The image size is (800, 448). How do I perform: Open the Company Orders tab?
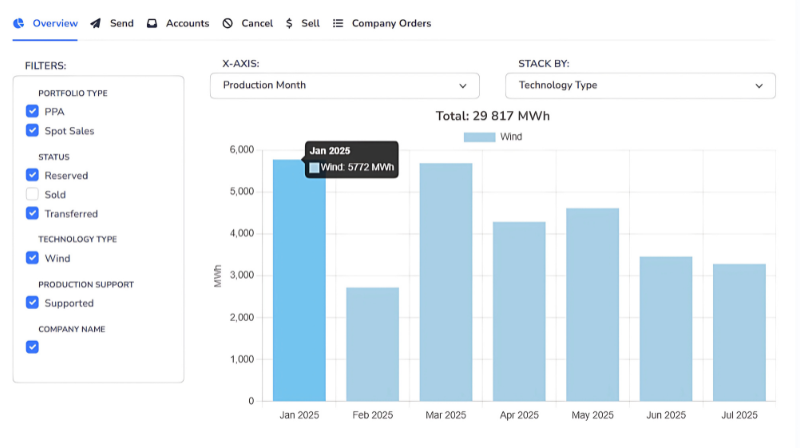[x=391, y=23]
